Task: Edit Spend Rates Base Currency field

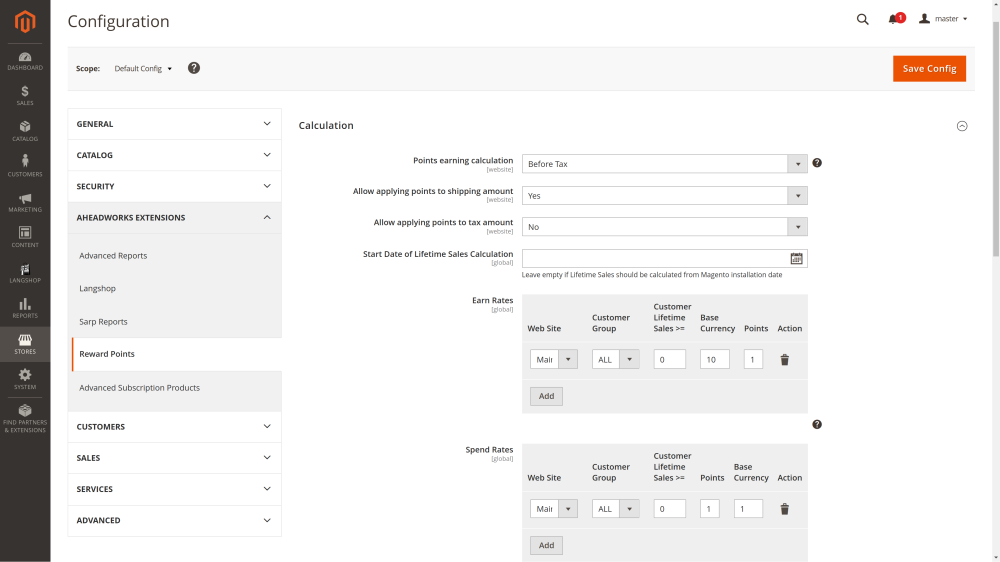Action: pyautogui.click(x=748, y=508)
